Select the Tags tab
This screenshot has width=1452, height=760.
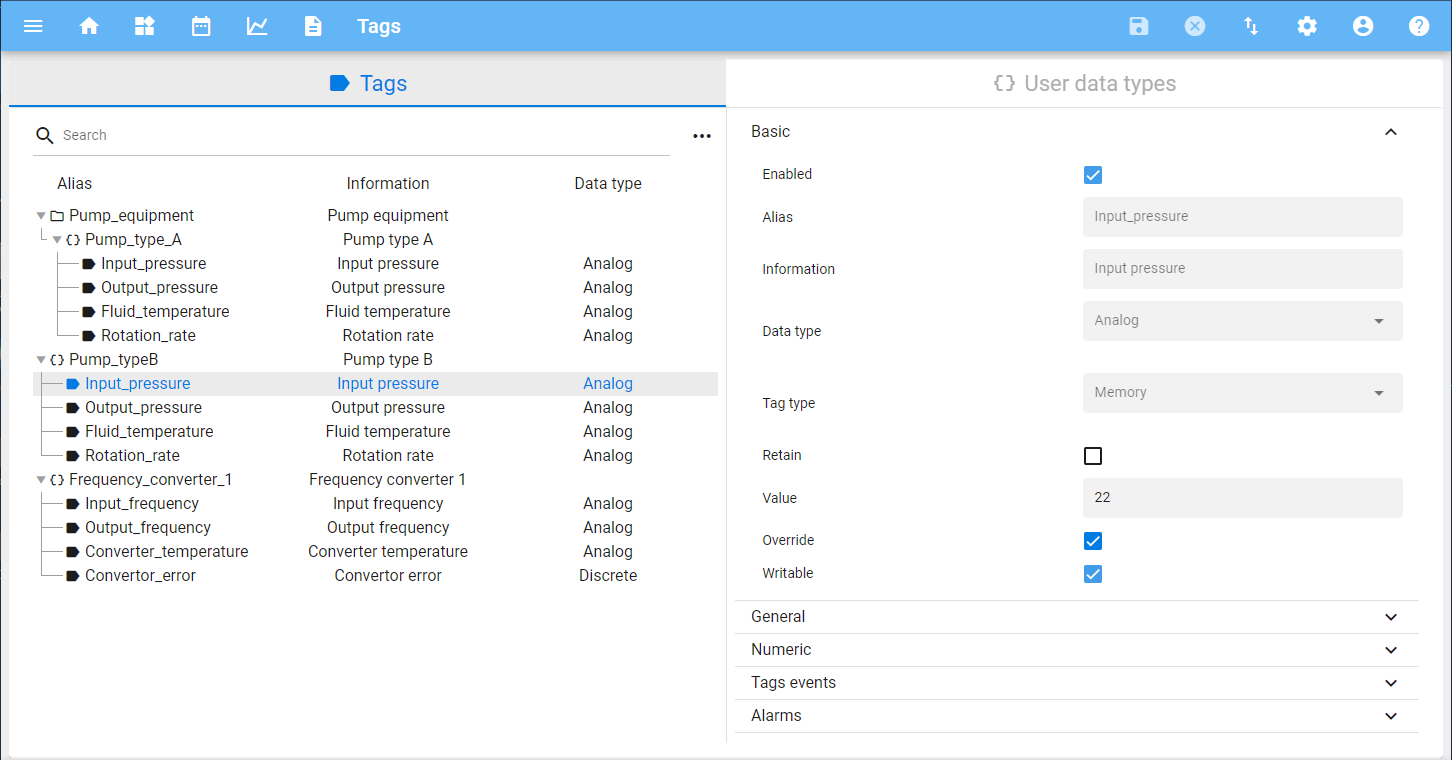(368, 83)
